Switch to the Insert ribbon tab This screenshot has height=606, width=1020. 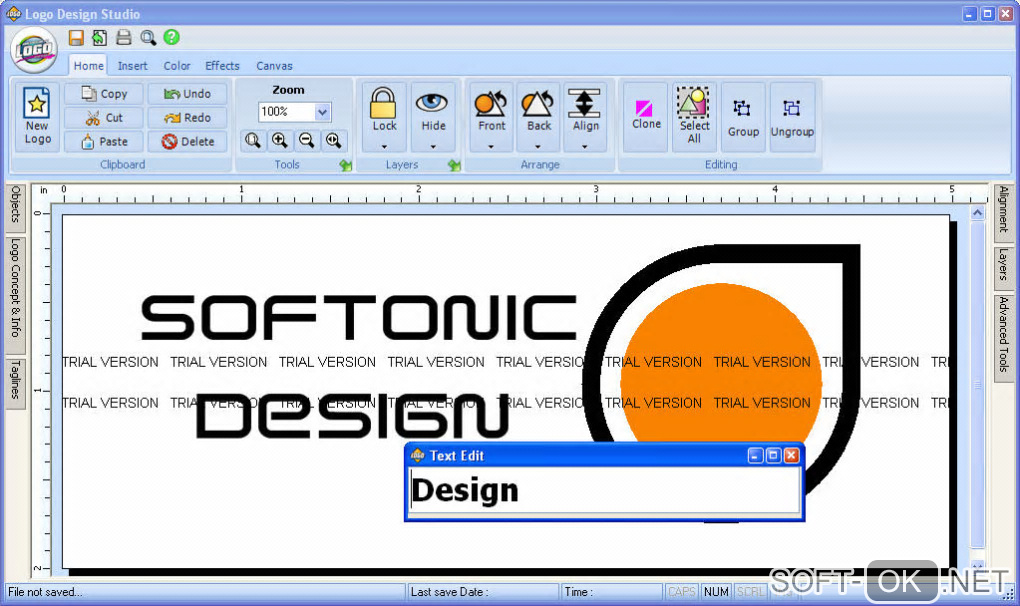132,66
